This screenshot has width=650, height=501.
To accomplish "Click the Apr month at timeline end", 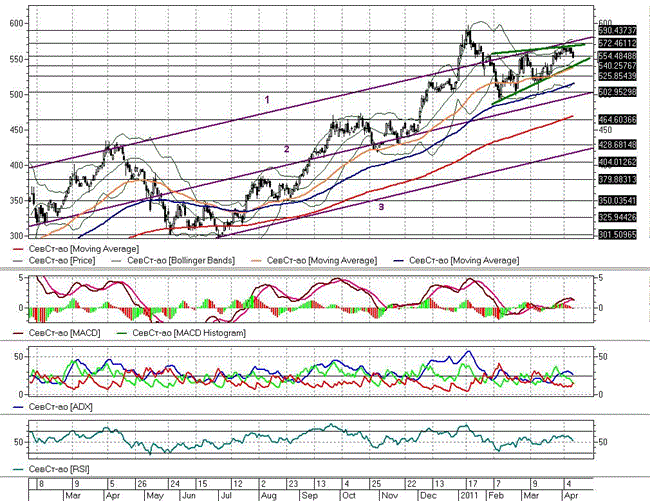I will point(571,496).
